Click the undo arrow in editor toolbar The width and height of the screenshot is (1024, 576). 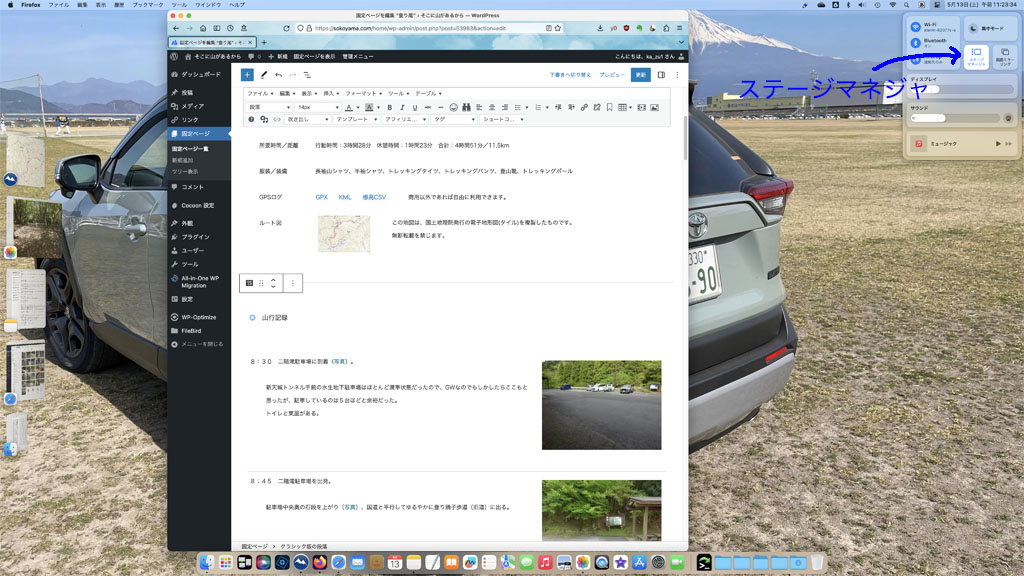tap(278, 74)
